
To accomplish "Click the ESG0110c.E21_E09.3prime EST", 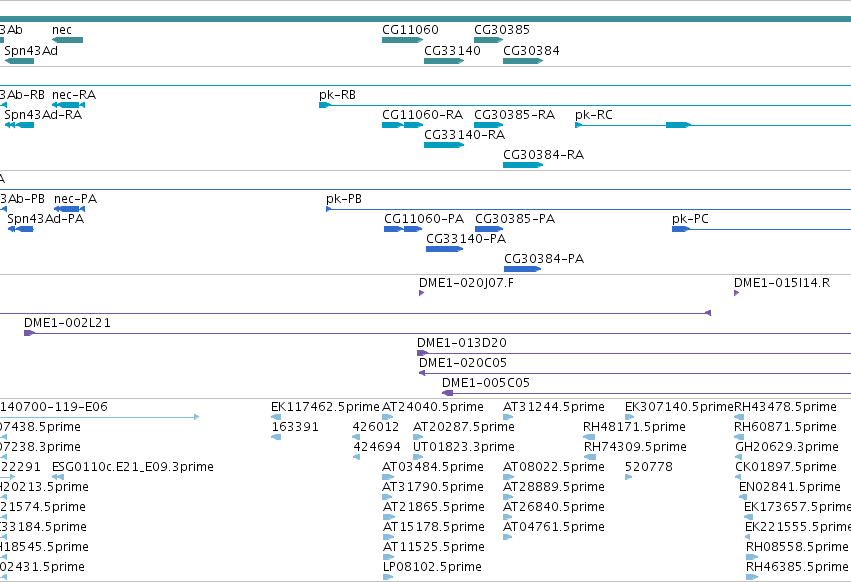I will click(x=58, y=477).
